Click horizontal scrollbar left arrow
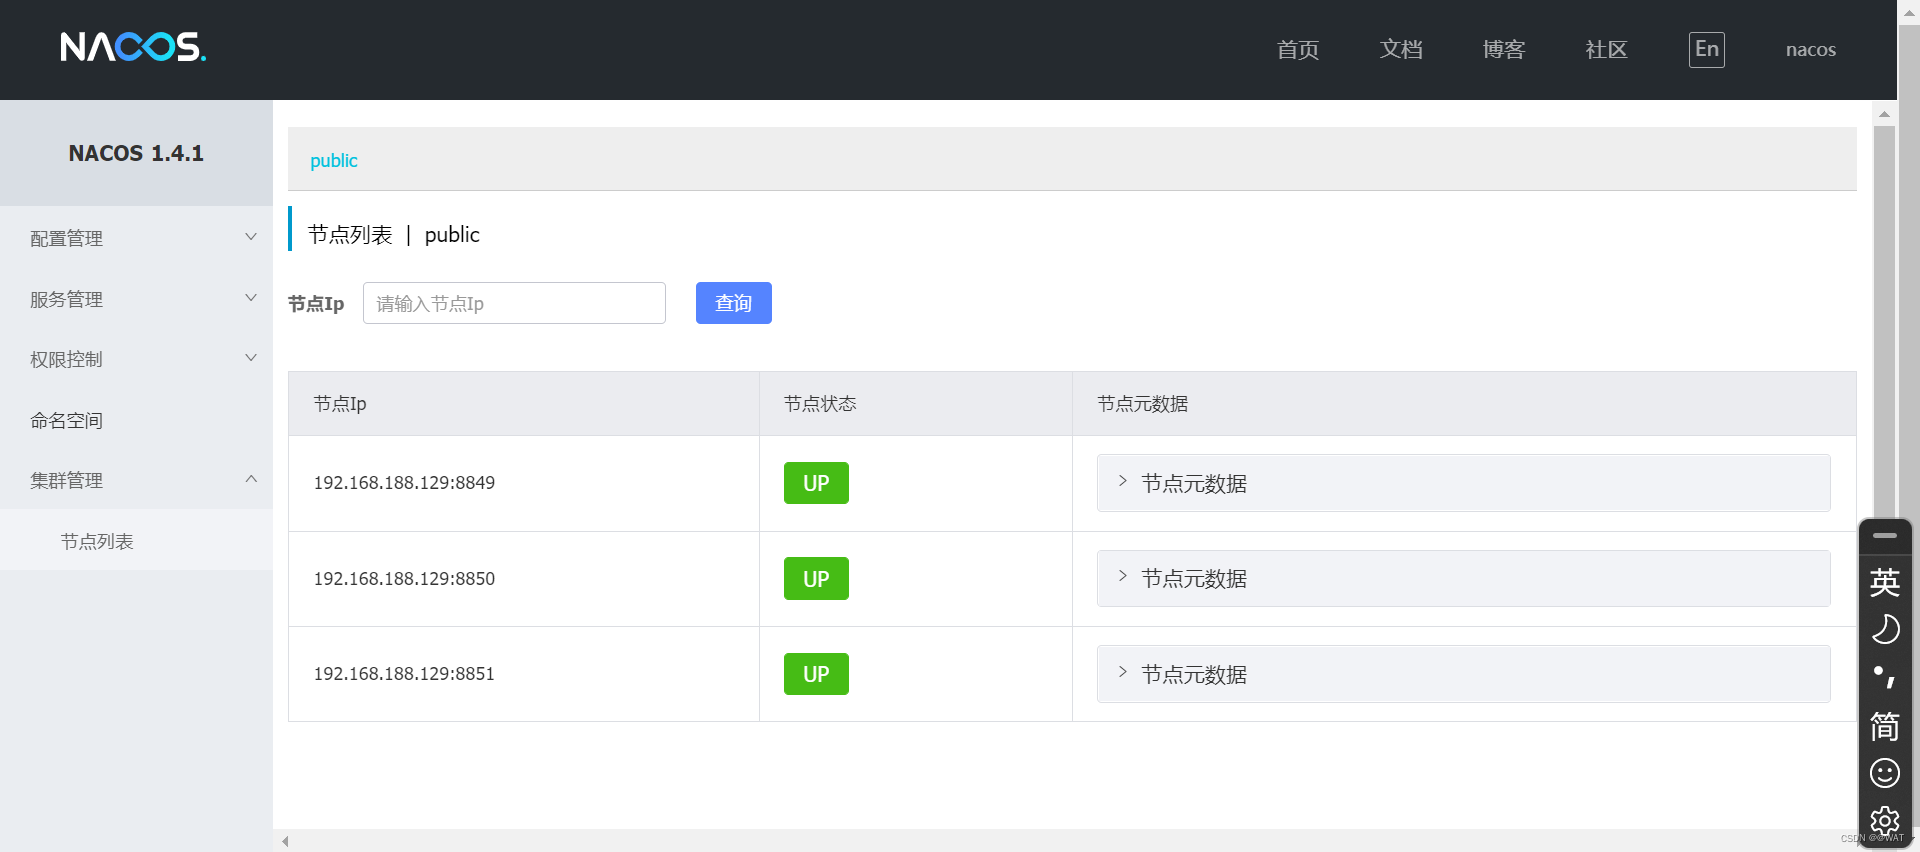 [285, 841]
